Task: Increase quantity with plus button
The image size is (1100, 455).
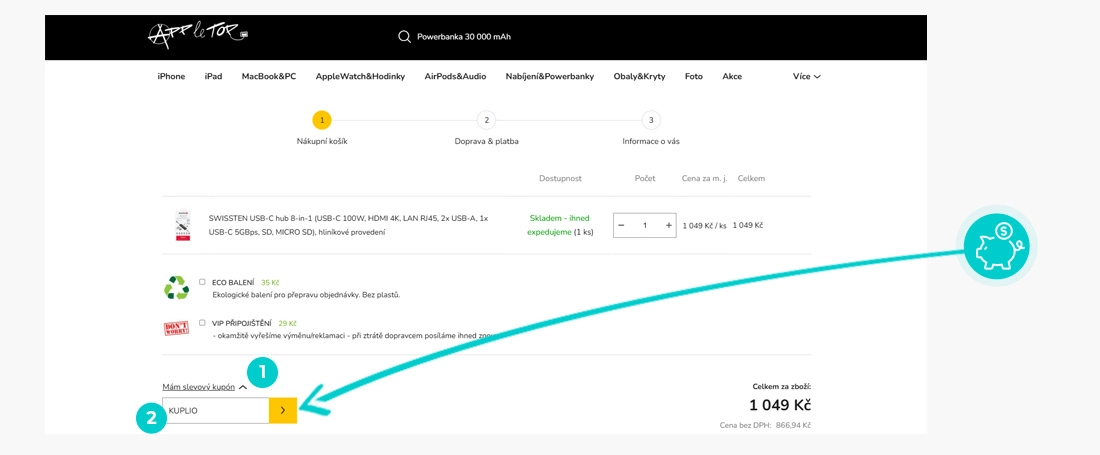Action: pos(669,225)
